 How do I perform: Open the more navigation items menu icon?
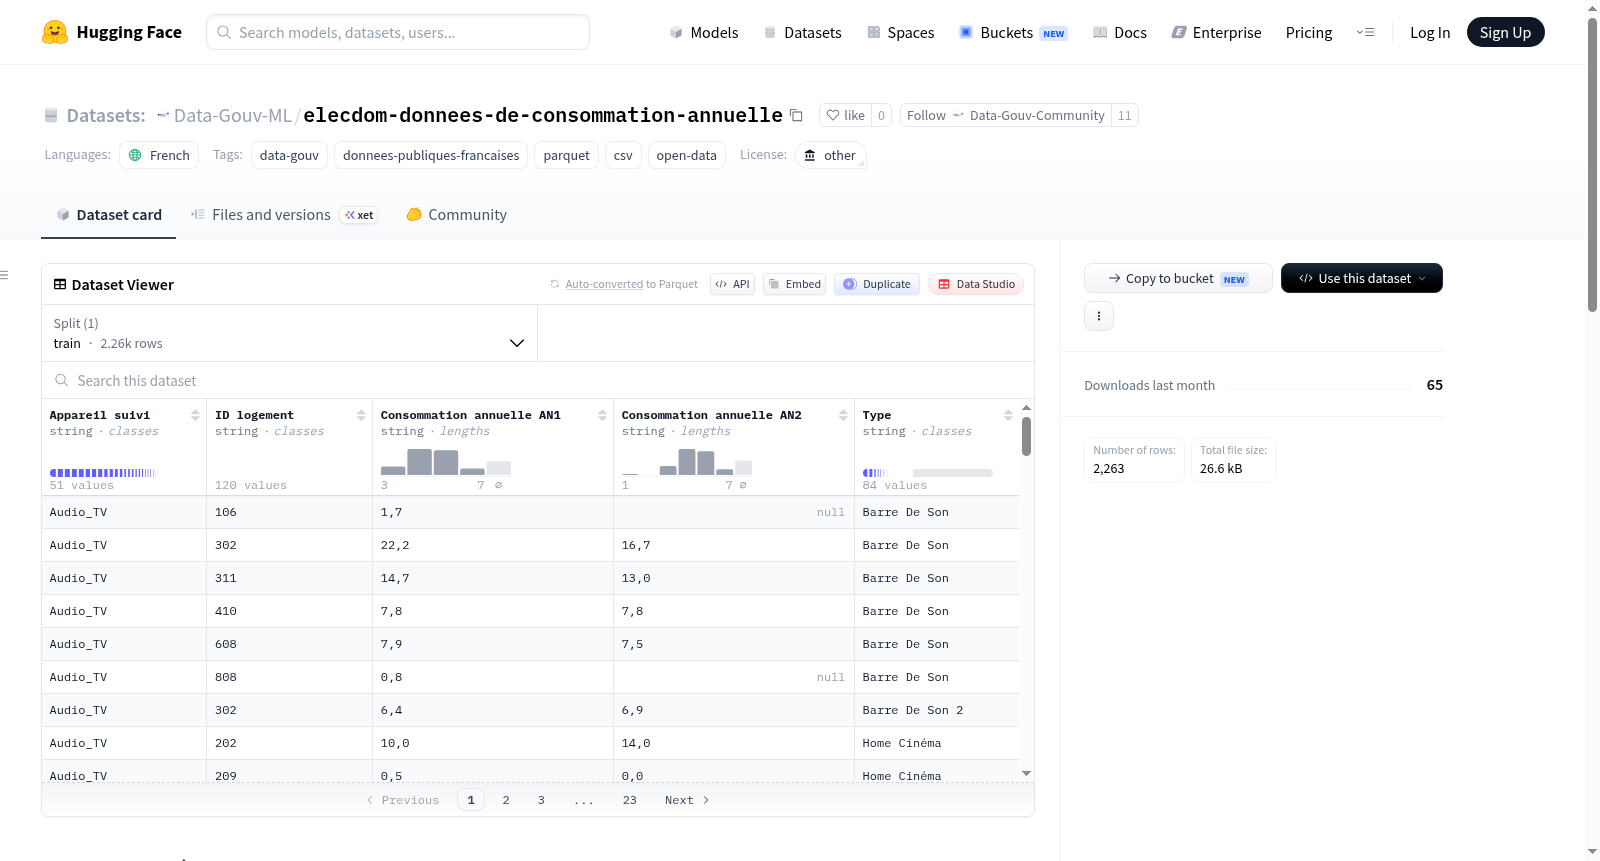(1365, 32)
